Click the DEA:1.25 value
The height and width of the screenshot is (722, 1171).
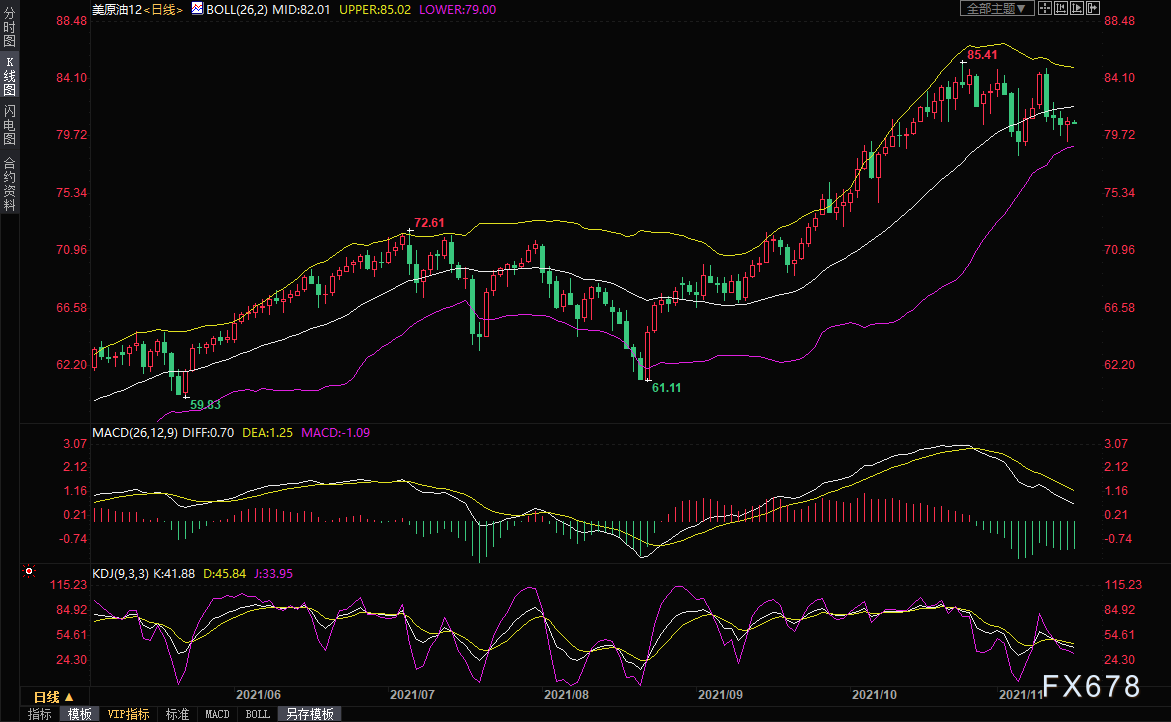pos(267,432)
